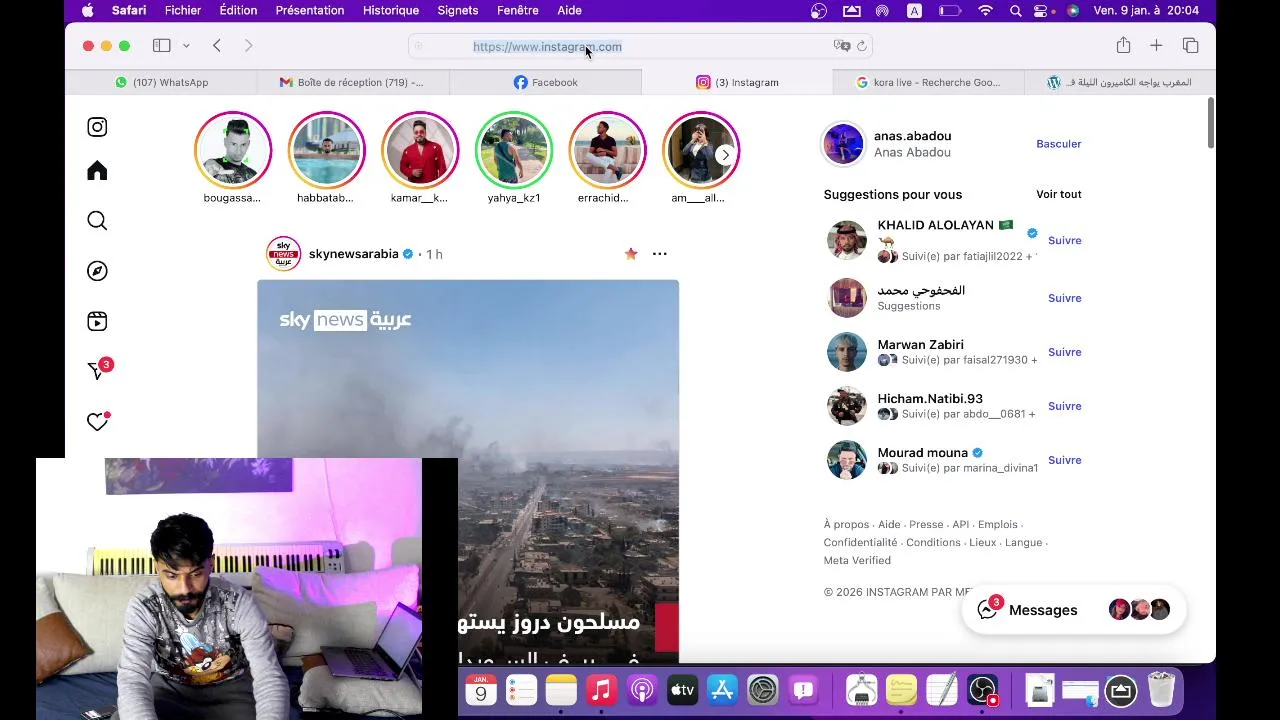Click Safari share icon

(1123, 45)
